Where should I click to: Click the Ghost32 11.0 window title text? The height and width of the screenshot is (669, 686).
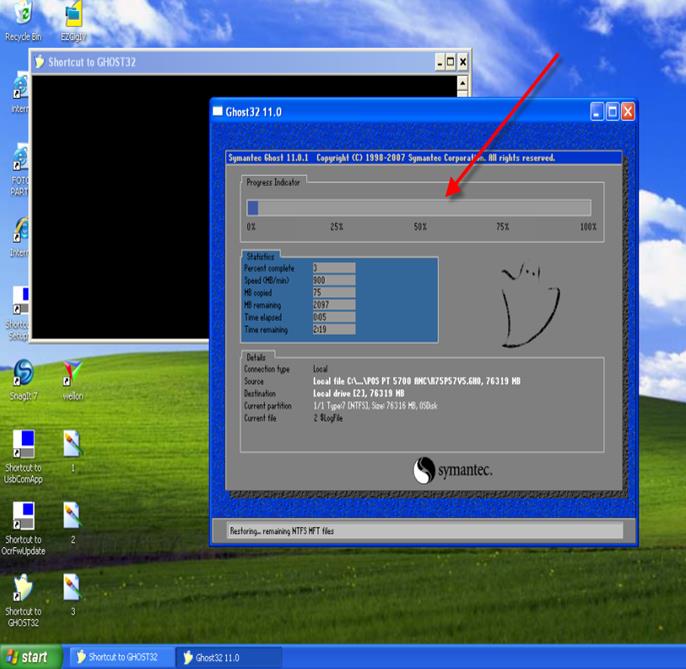(x=254, y=112)
